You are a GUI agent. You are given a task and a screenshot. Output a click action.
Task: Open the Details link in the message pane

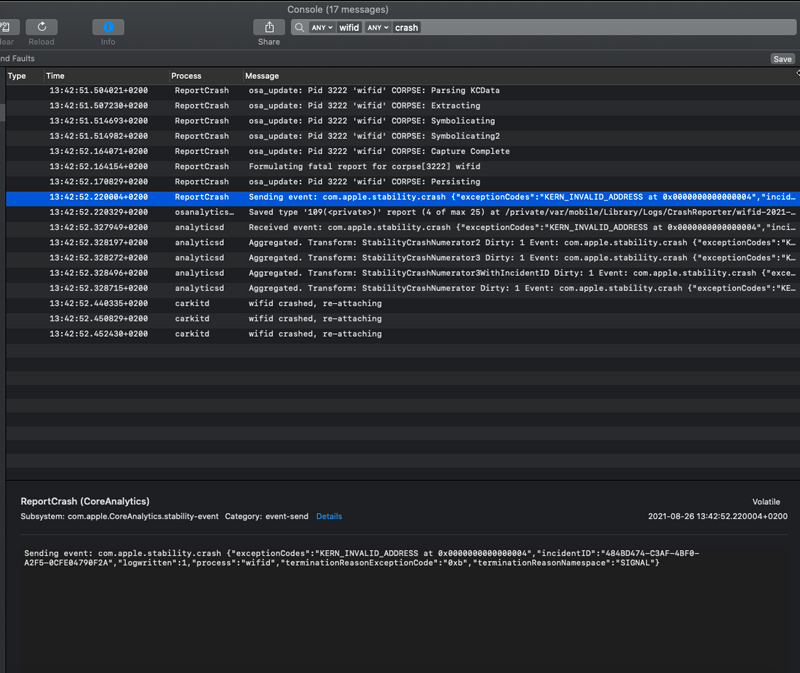click(x=329, y=517)
